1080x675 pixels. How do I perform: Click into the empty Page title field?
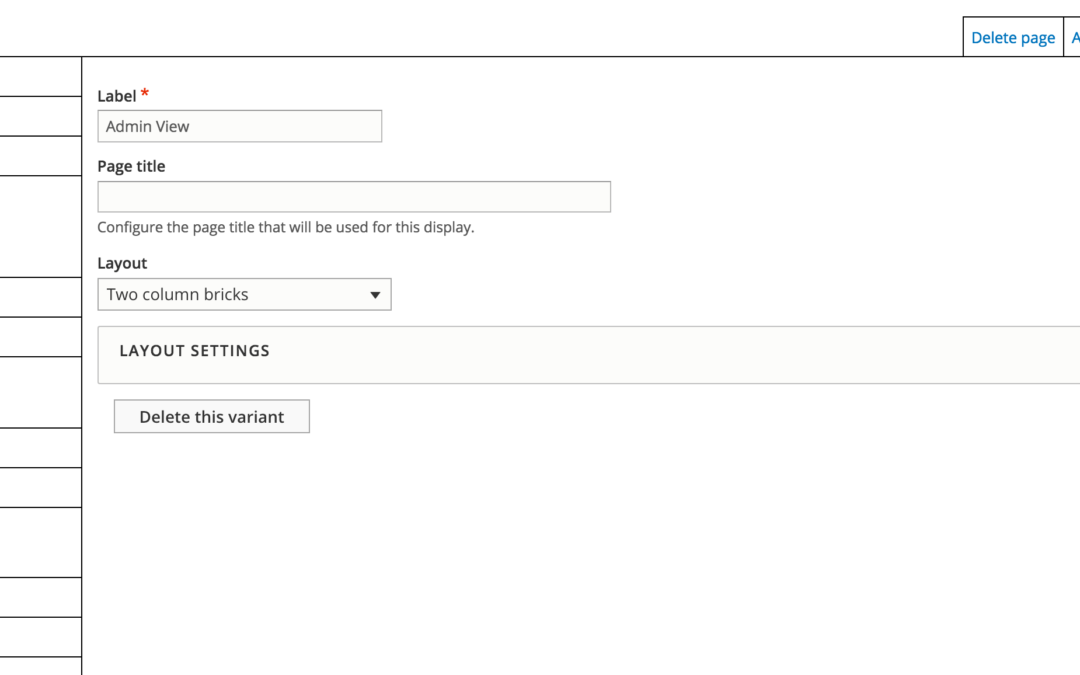click(x=353, y=196)
